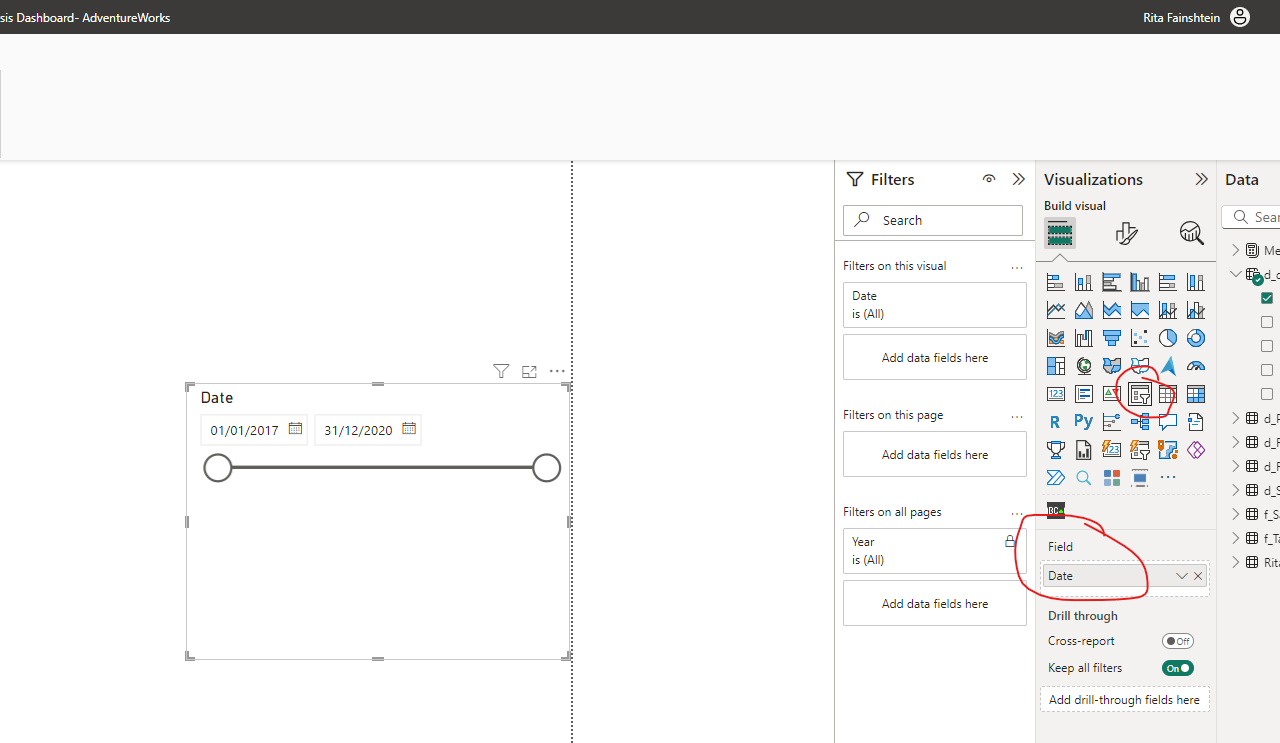Choose the Donut chart visual
1280x743 pixels.
(1195, 338)
